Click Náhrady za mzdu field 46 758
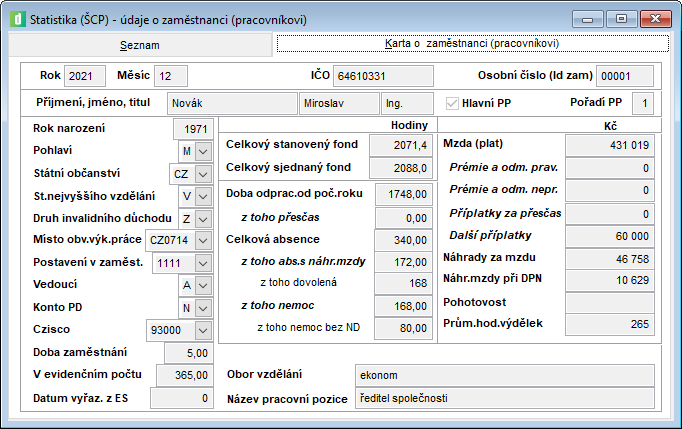Screen dimensions: 682x429 click(x=610, y=259)
